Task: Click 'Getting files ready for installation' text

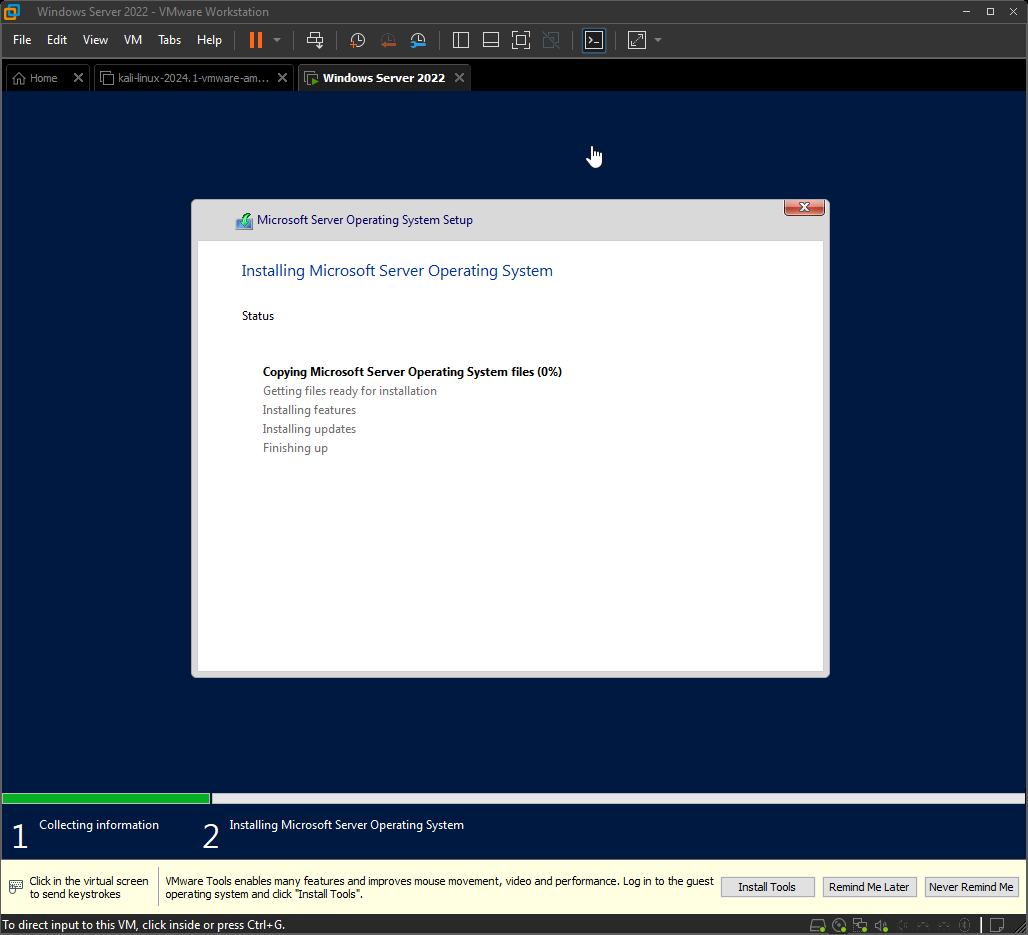Action: point(349,391)
